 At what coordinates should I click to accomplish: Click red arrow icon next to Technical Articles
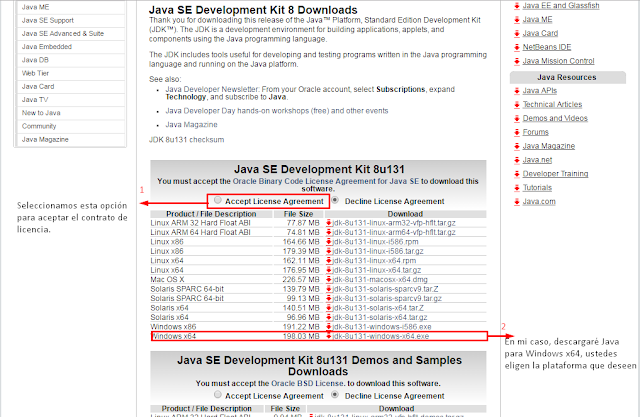pyautogui.click(x=517, y=105)
